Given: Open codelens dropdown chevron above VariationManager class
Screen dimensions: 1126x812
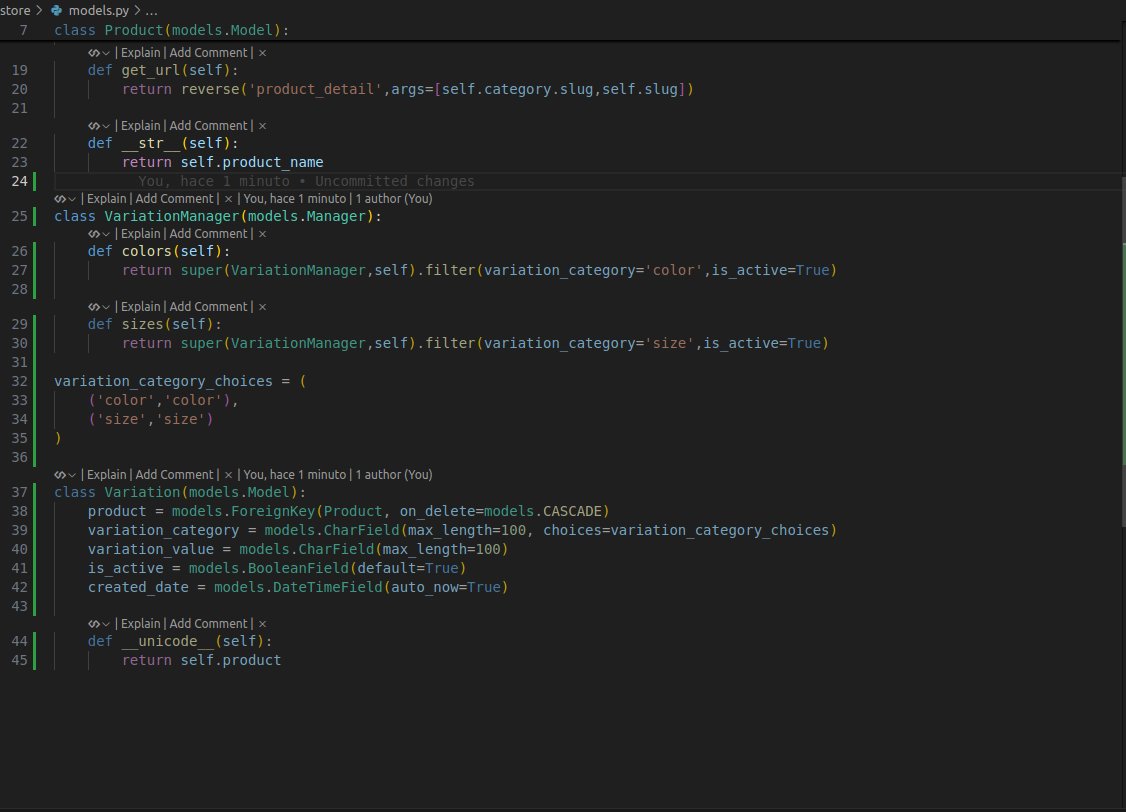Looking at the screenshot, I should [x=72, y=199].
